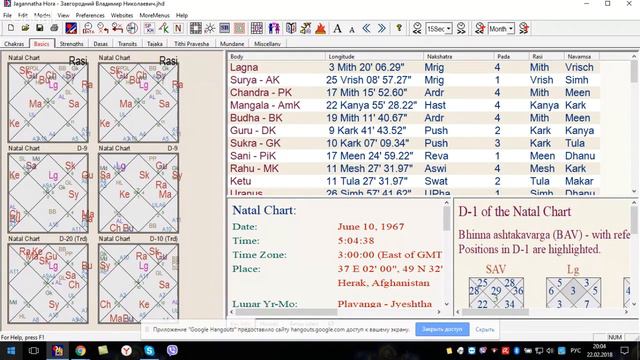Step back one Month with red clock
The height and width of the screenshot is (360, 640).
480,28
